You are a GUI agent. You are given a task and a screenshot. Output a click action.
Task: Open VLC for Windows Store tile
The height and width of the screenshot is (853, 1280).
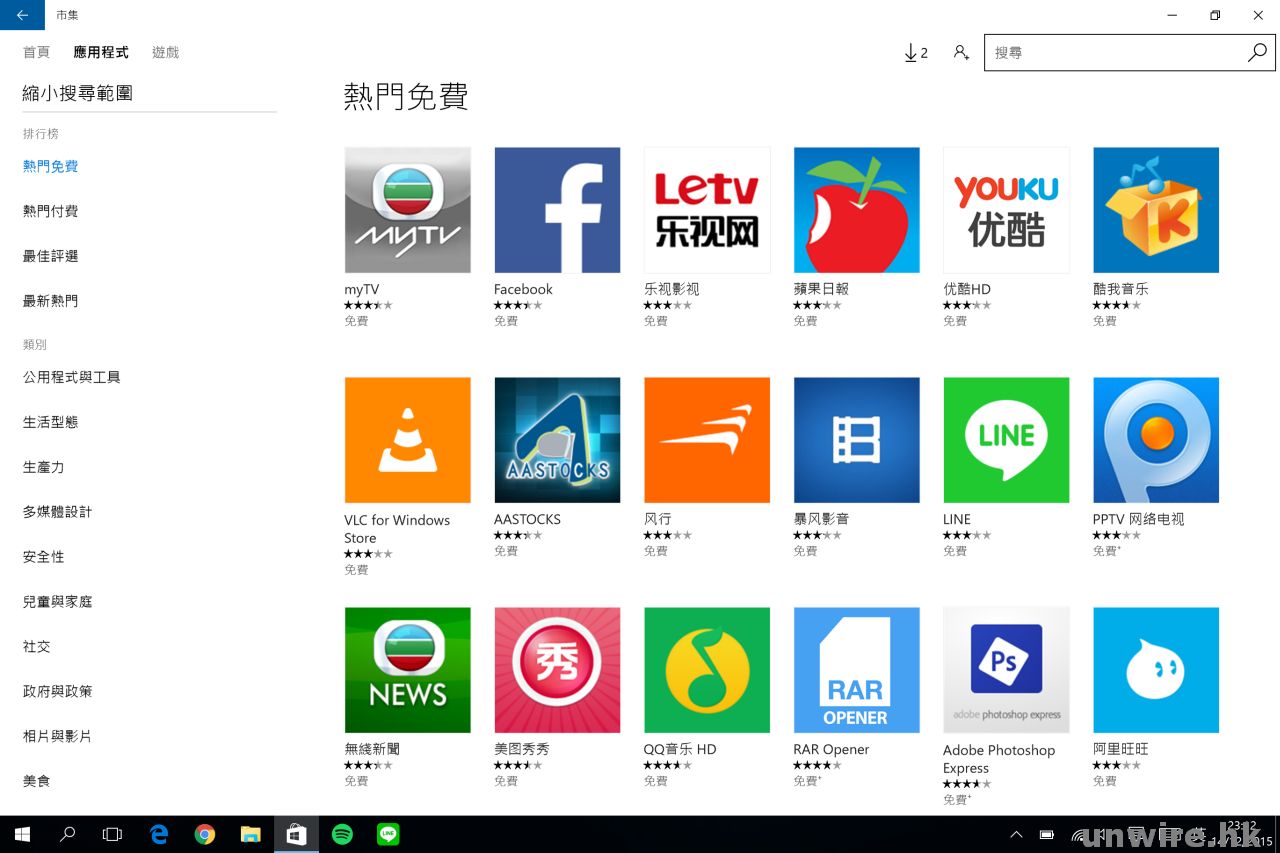(407, 440)
